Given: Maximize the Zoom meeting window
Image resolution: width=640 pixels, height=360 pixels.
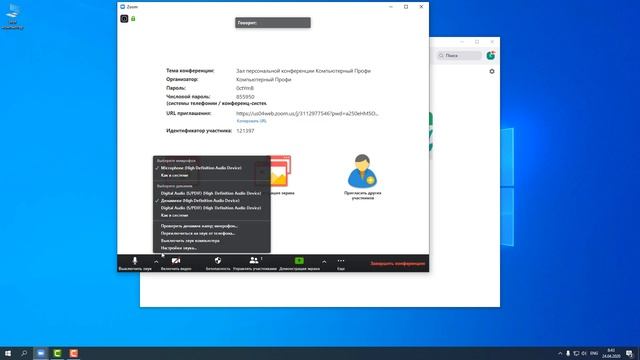Looking at the screenshot, I should click(406, 7).
